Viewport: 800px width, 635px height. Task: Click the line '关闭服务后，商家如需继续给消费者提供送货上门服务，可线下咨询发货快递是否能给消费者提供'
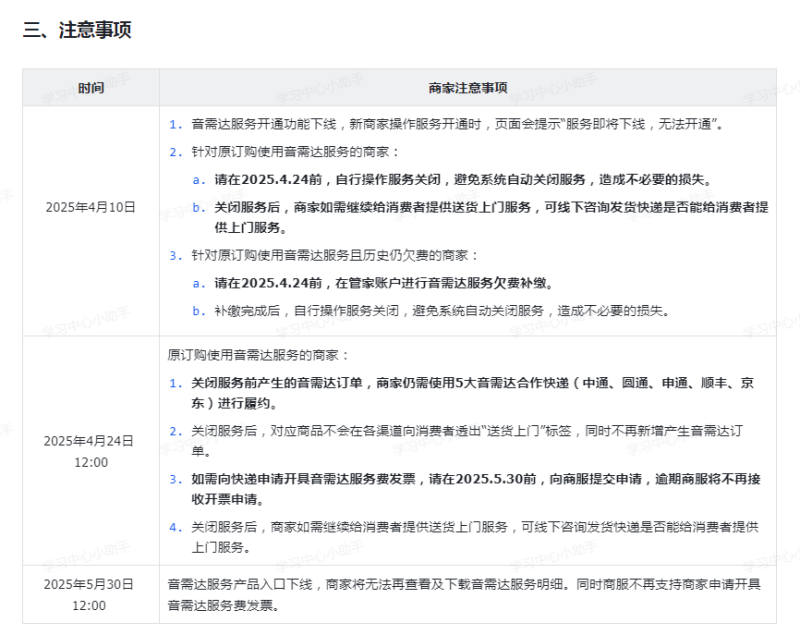[x=475, y=527]
